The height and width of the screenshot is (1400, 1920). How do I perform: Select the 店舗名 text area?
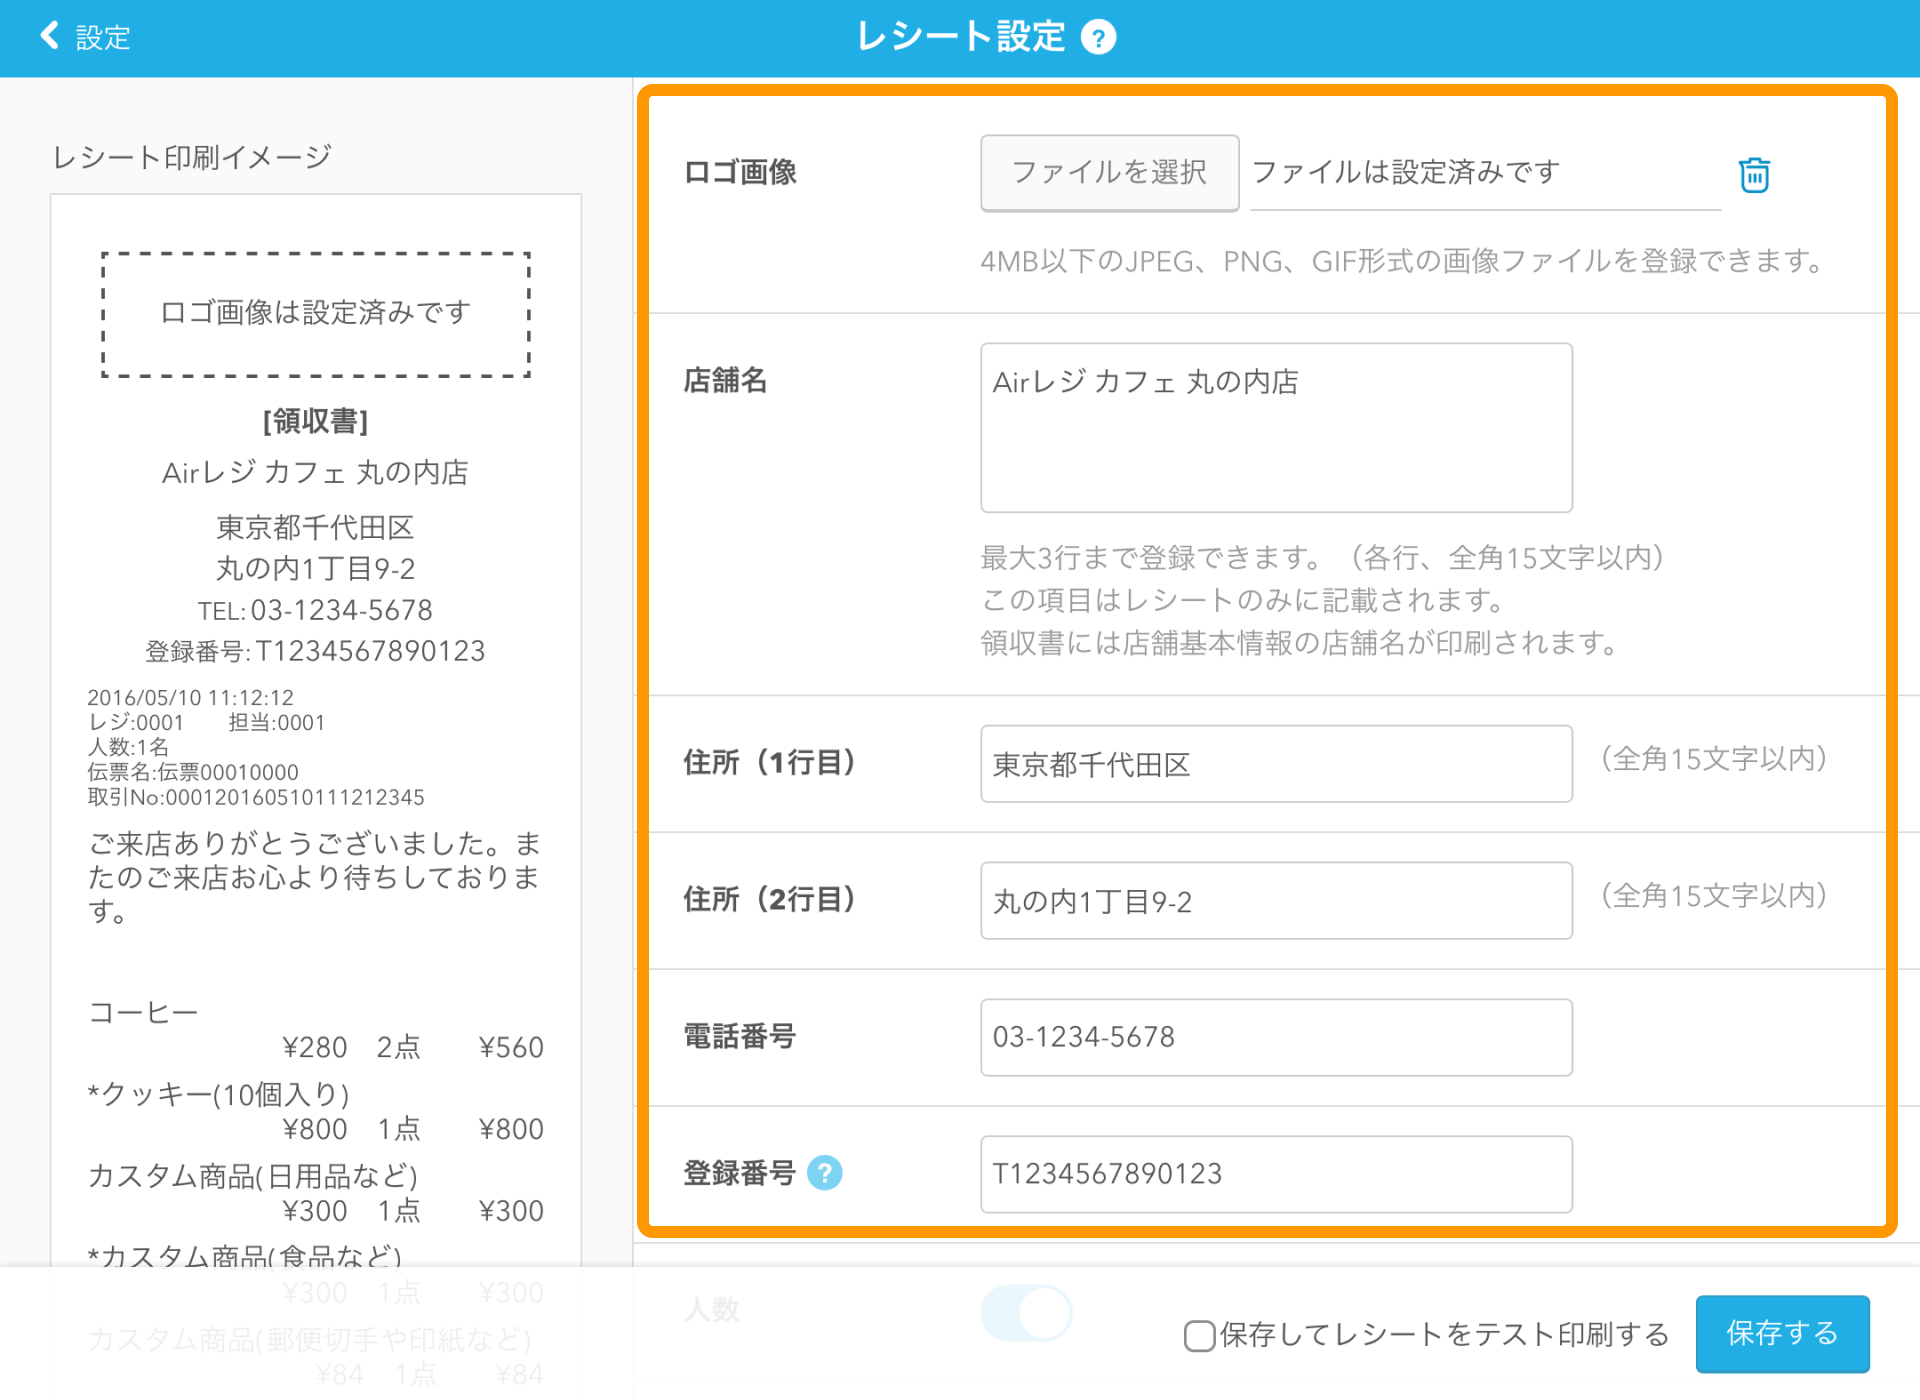point(1275,428)
